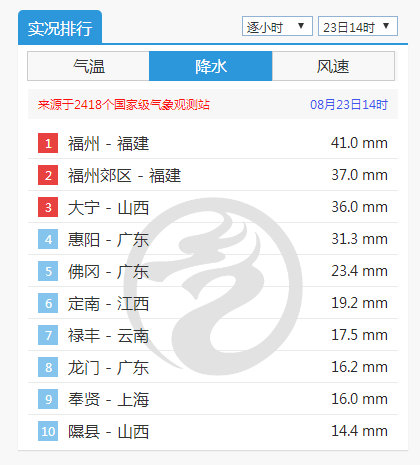Click the blue rank 4 badge
The width and height of the screenshot is (420, 465).
pyautogui.click(x=48, y=239)
